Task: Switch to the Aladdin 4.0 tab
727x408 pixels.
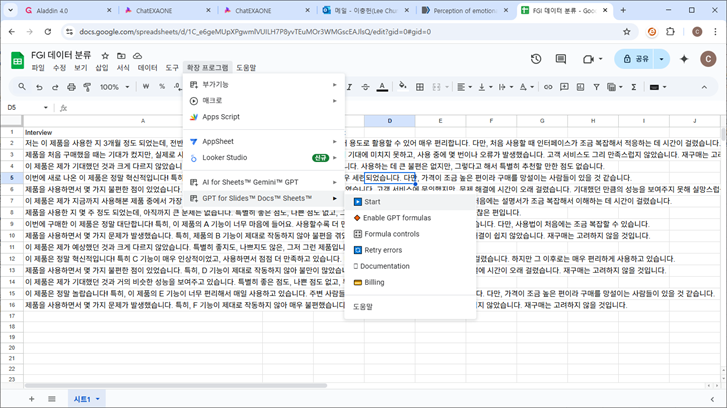Action: tap(68, 10)
